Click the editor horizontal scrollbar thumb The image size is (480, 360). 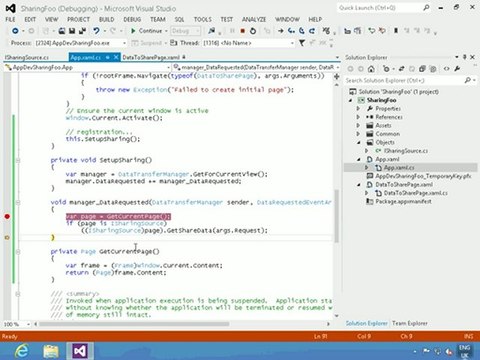pos(134,324)
